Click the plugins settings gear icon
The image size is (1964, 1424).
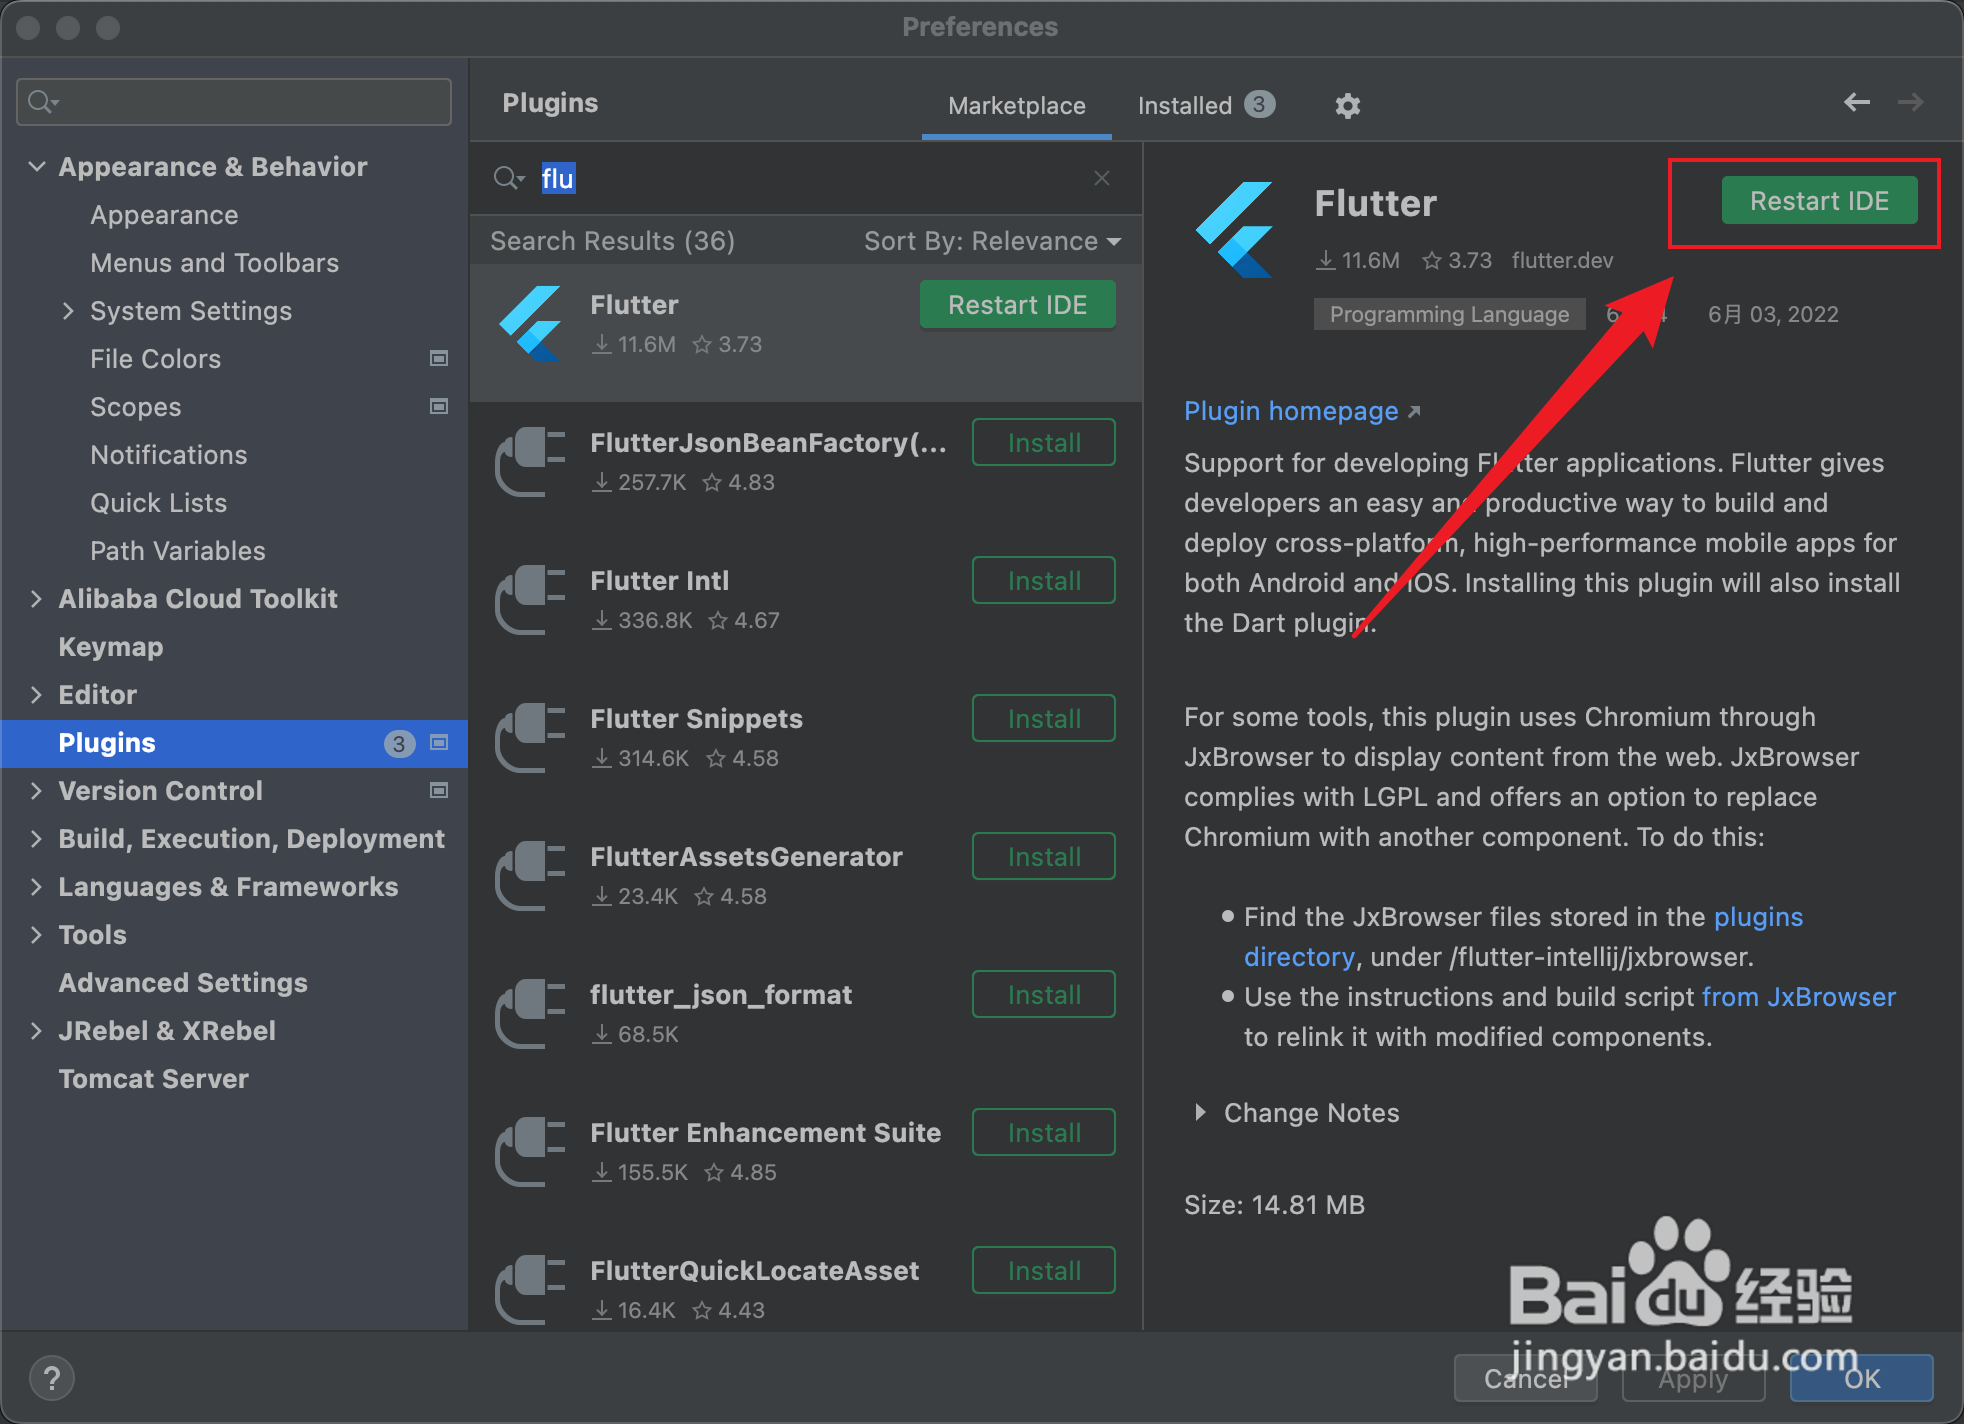(x=1347, y=106)
